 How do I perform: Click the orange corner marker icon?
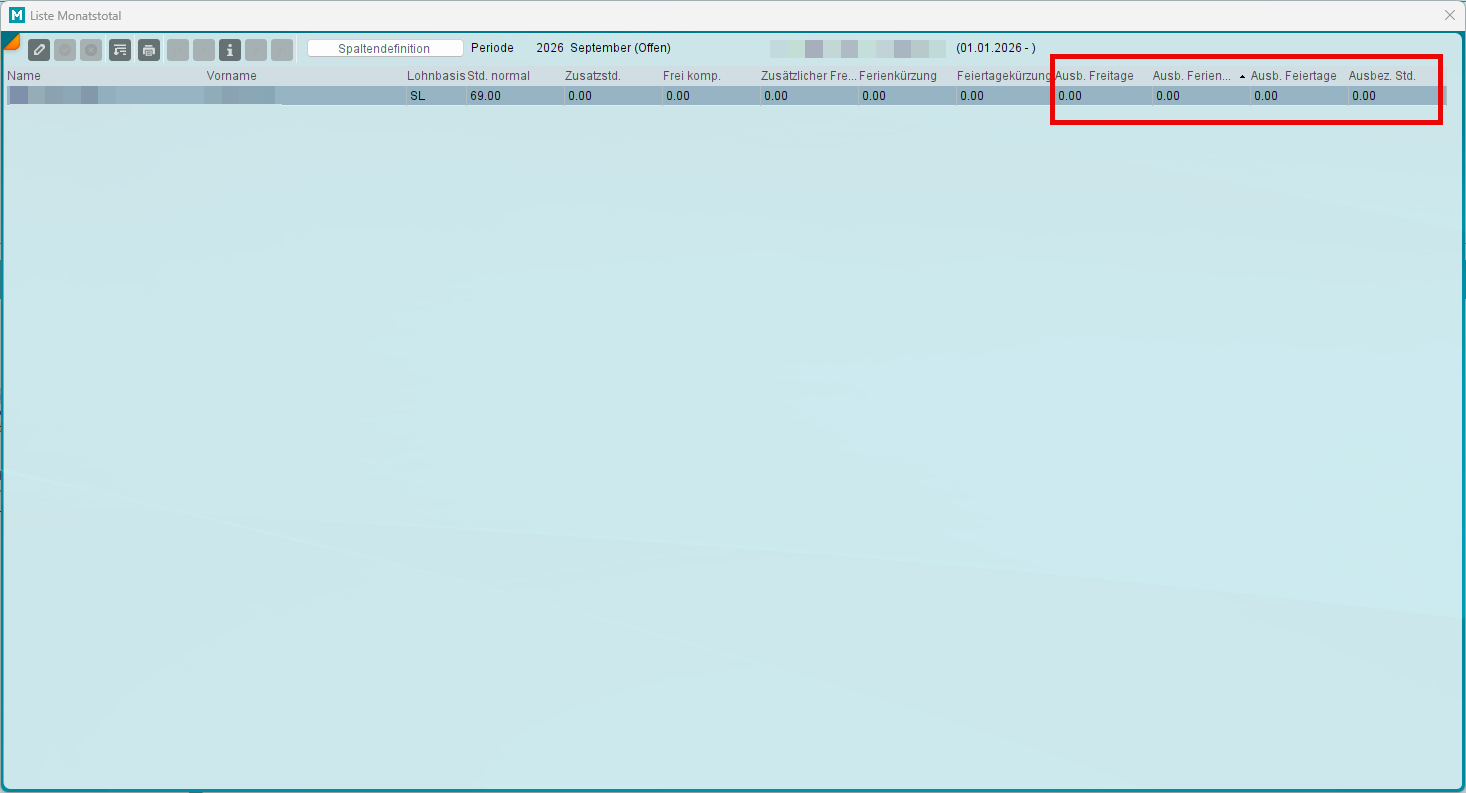(10, 40)
